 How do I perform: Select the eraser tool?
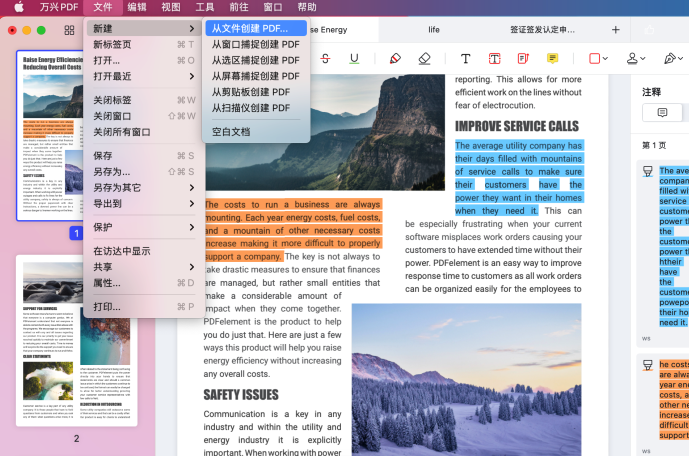tap(424, 58)
